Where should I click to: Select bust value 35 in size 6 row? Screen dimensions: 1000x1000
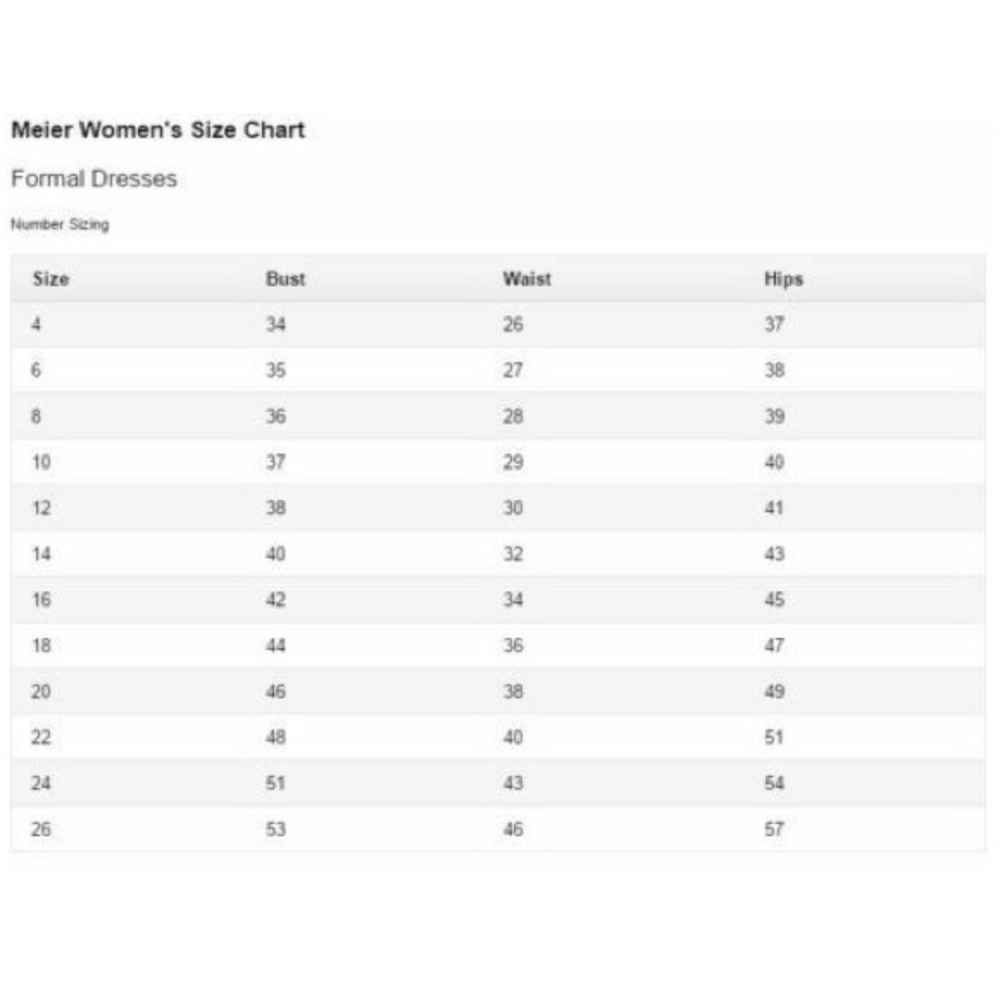pyautogui.click(x=276, y=371)
